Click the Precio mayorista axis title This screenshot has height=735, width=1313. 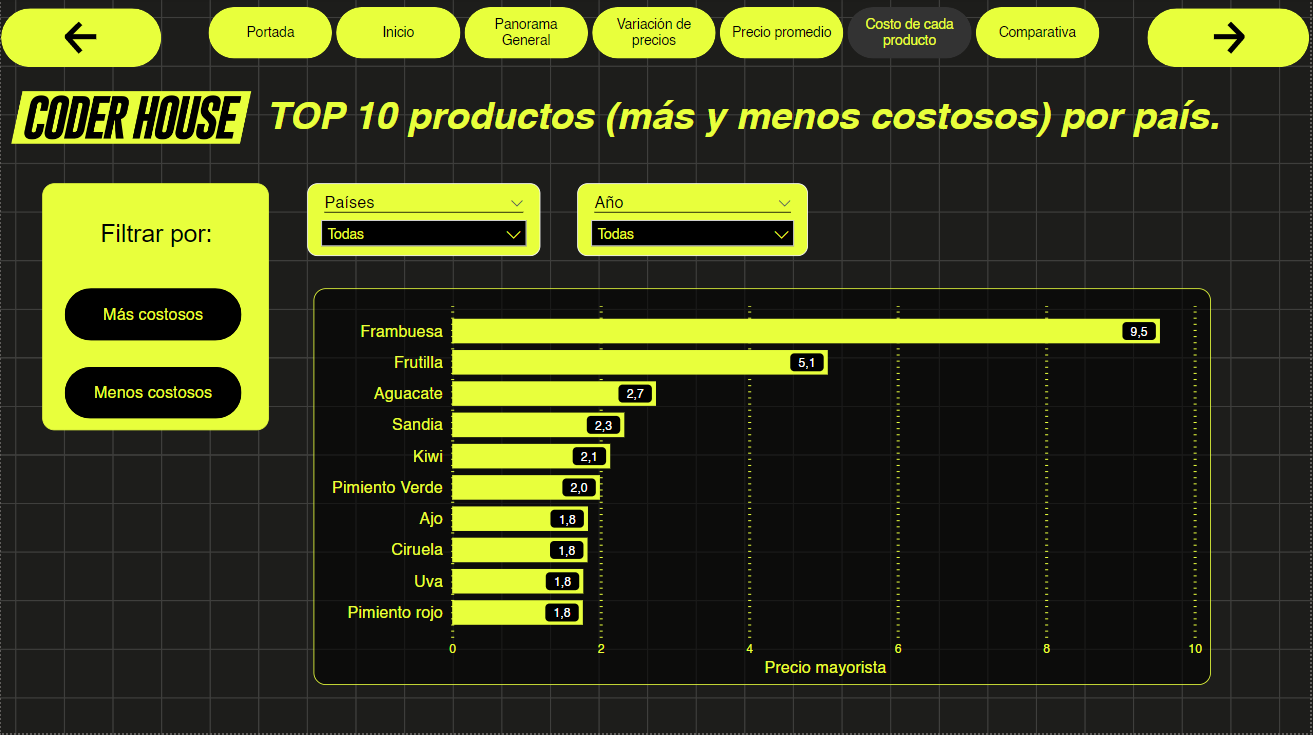coord(825,667)
